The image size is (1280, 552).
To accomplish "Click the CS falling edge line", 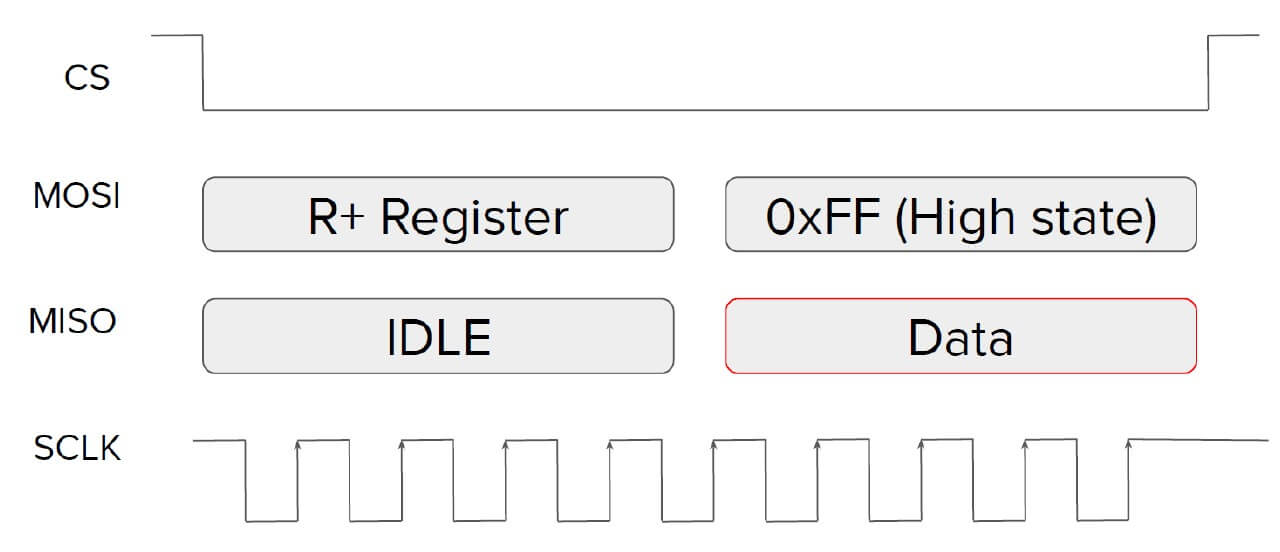I will 203,73.
